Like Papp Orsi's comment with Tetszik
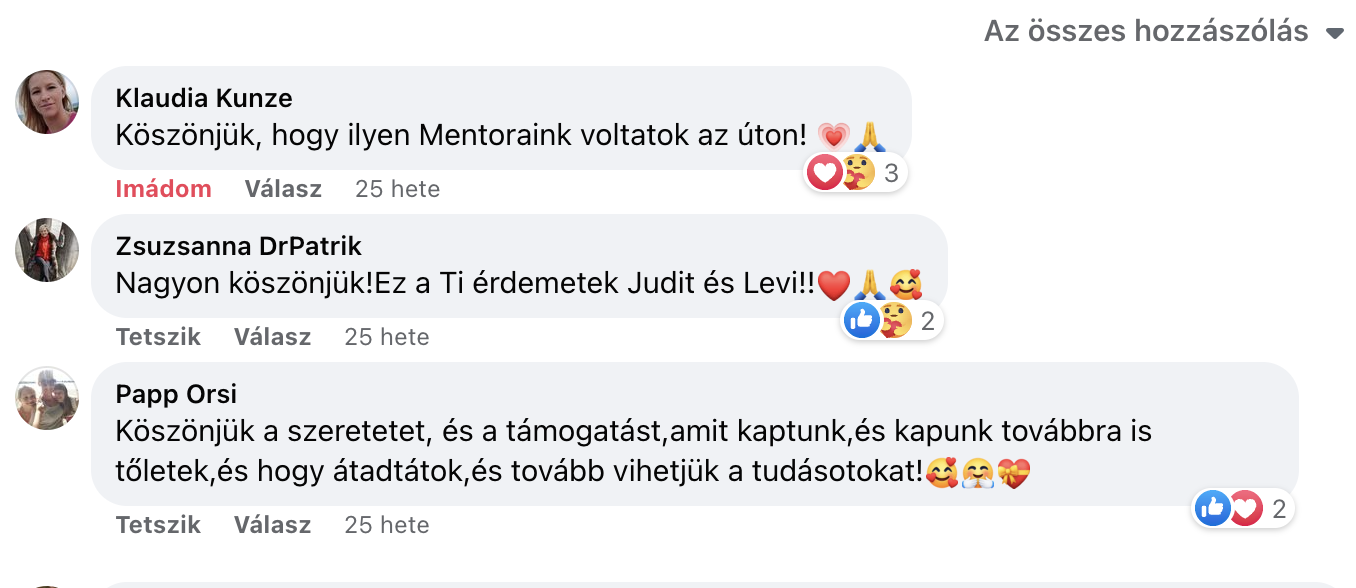Image resolution: width=1356 pixels, height=588 pixels. point(158,525)
